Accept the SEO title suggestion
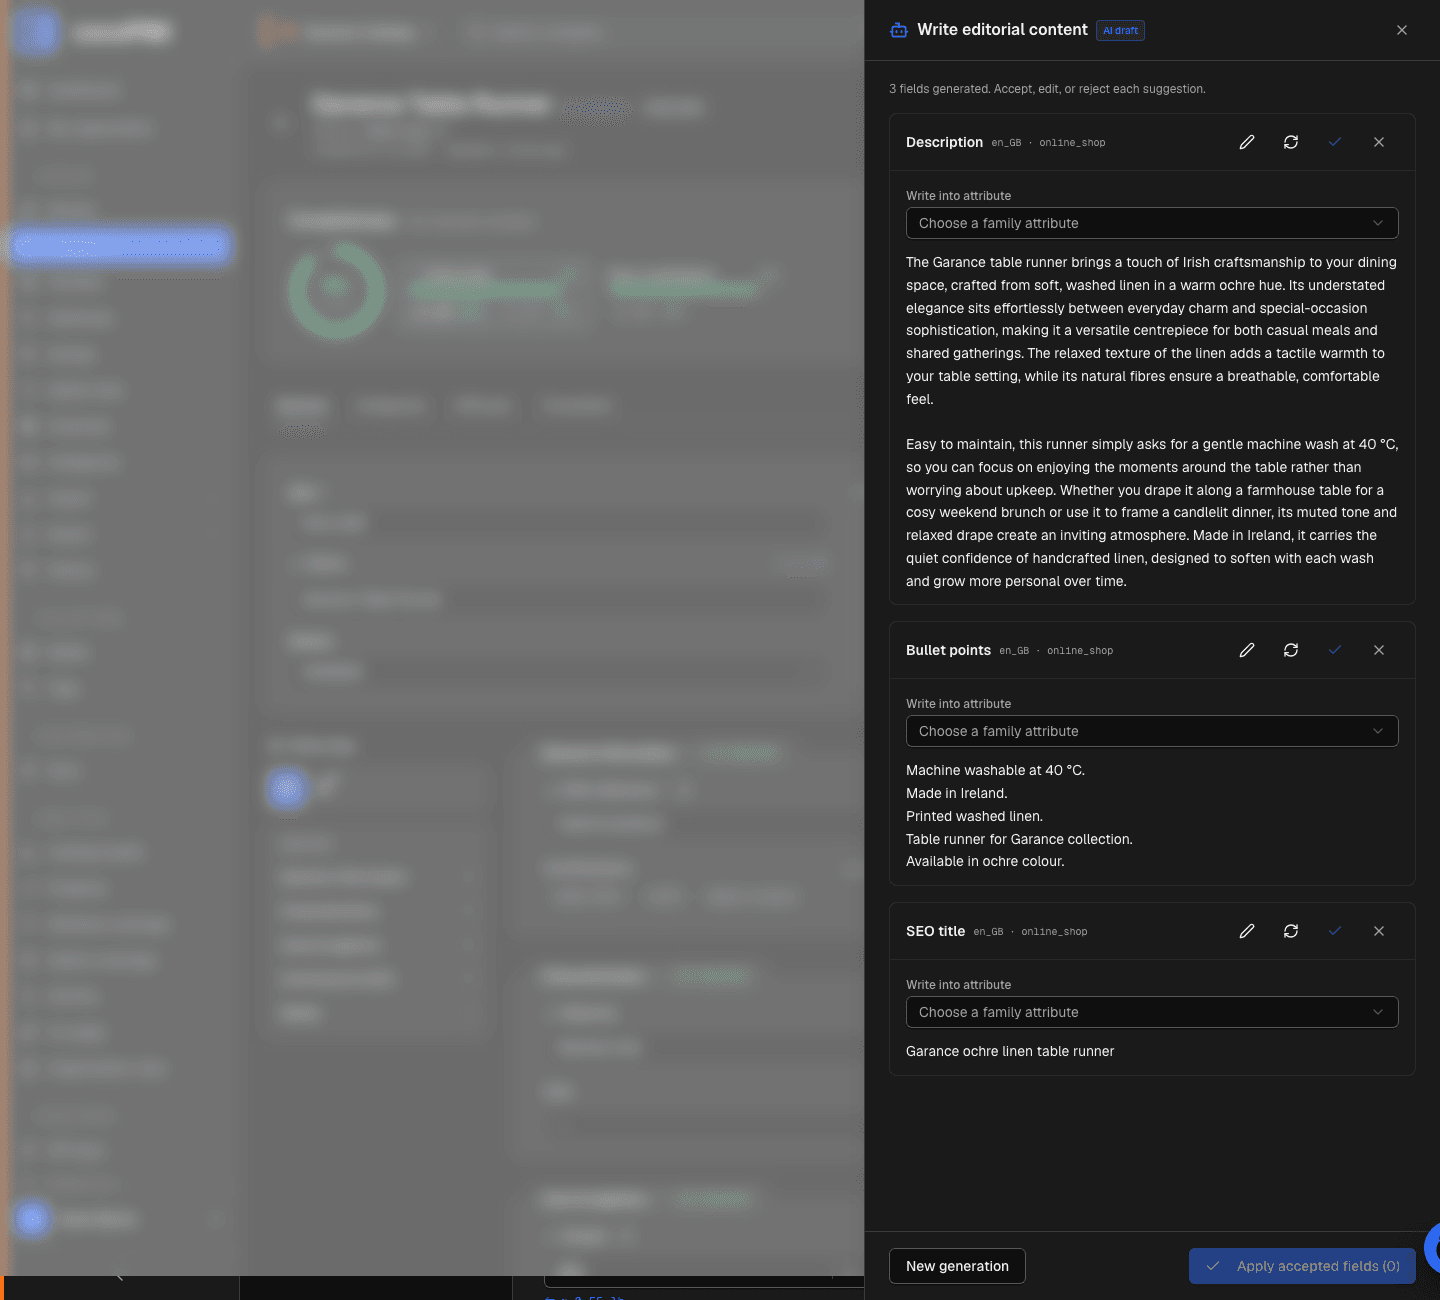 pos(1335,931)
